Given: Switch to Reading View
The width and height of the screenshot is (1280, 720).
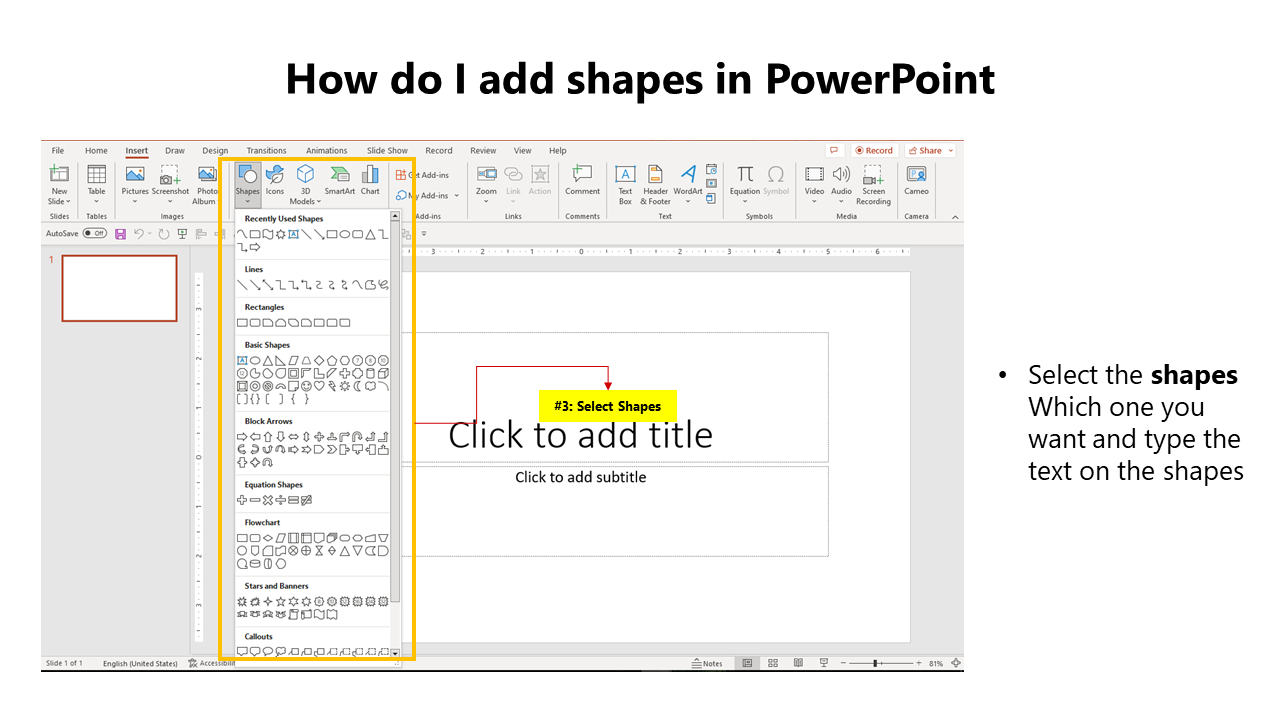Looking at the screenshot, I should click(x=798, y=663).
